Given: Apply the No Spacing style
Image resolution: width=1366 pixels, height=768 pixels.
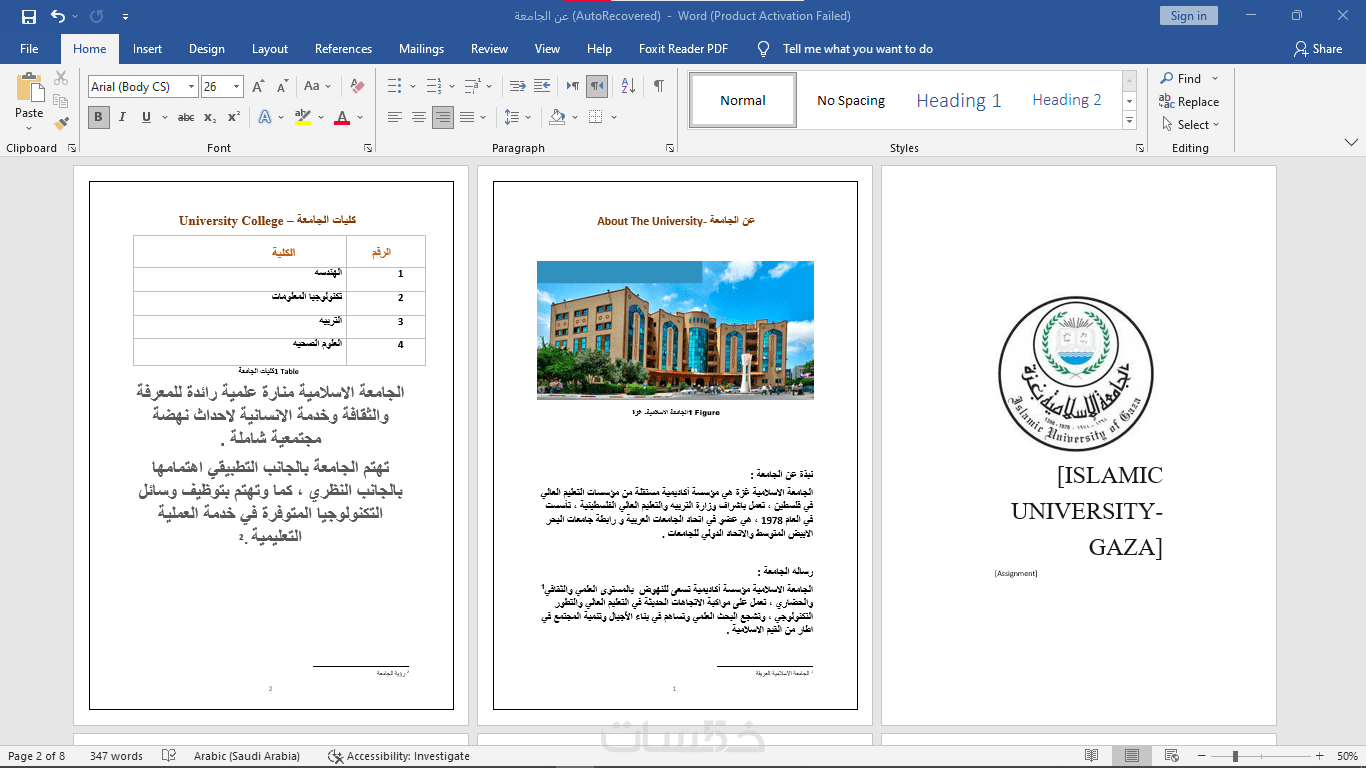Looking at the screenshot, I should coord(851,100).
